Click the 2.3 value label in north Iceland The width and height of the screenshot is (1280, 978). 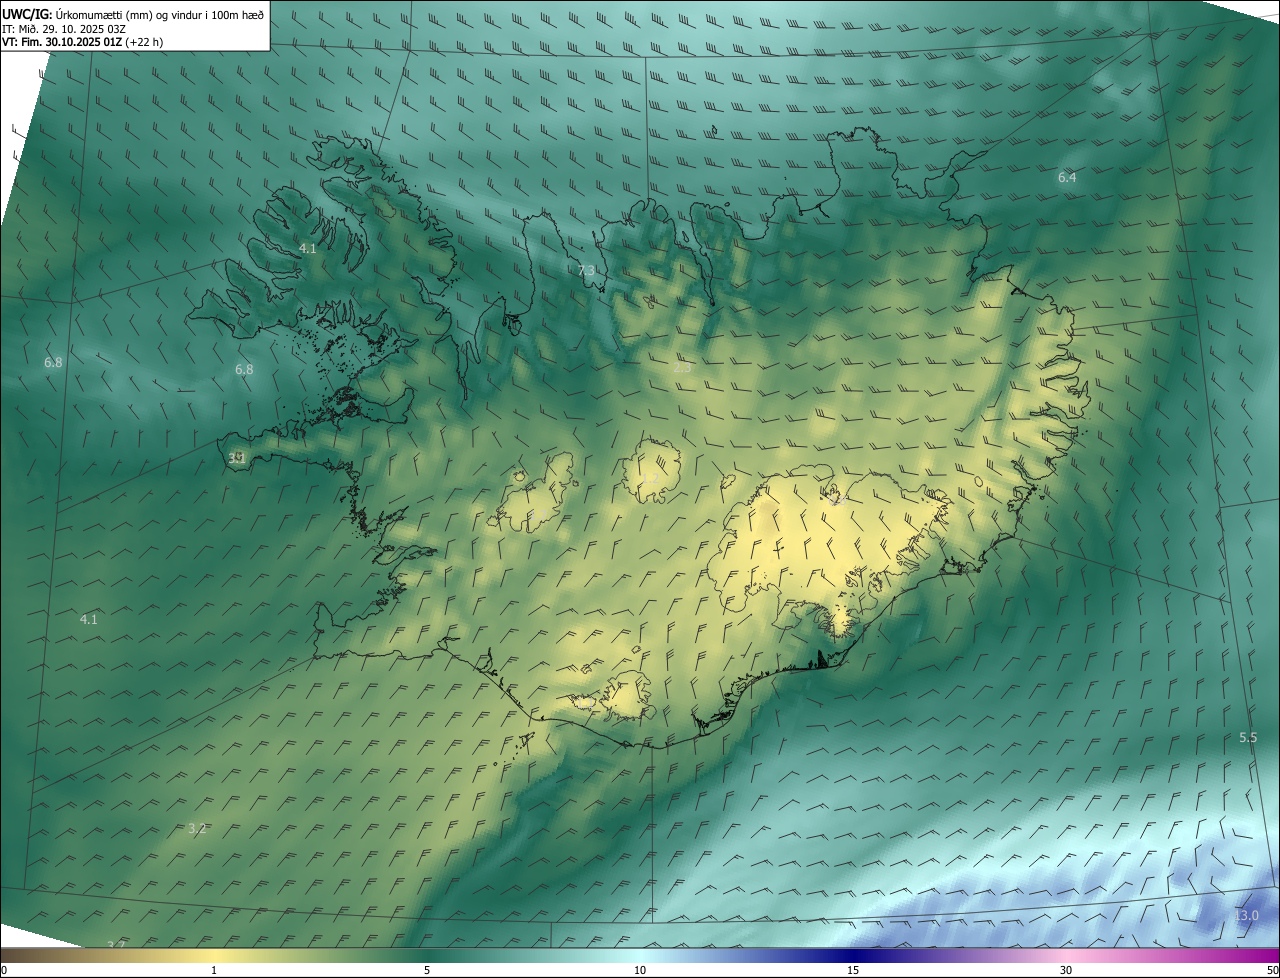pos(682,368)
